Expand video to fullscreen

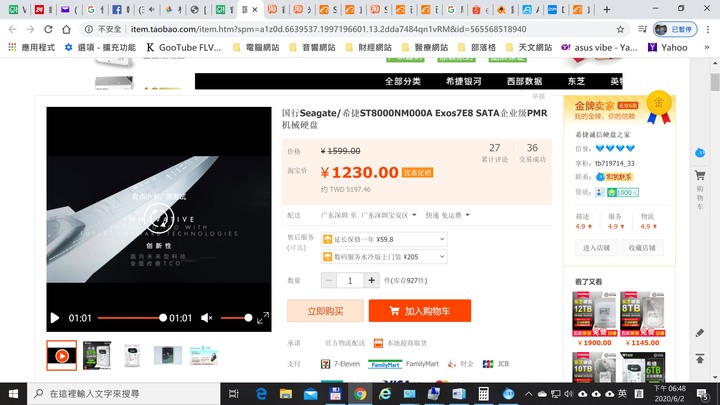tap(263, 318)
